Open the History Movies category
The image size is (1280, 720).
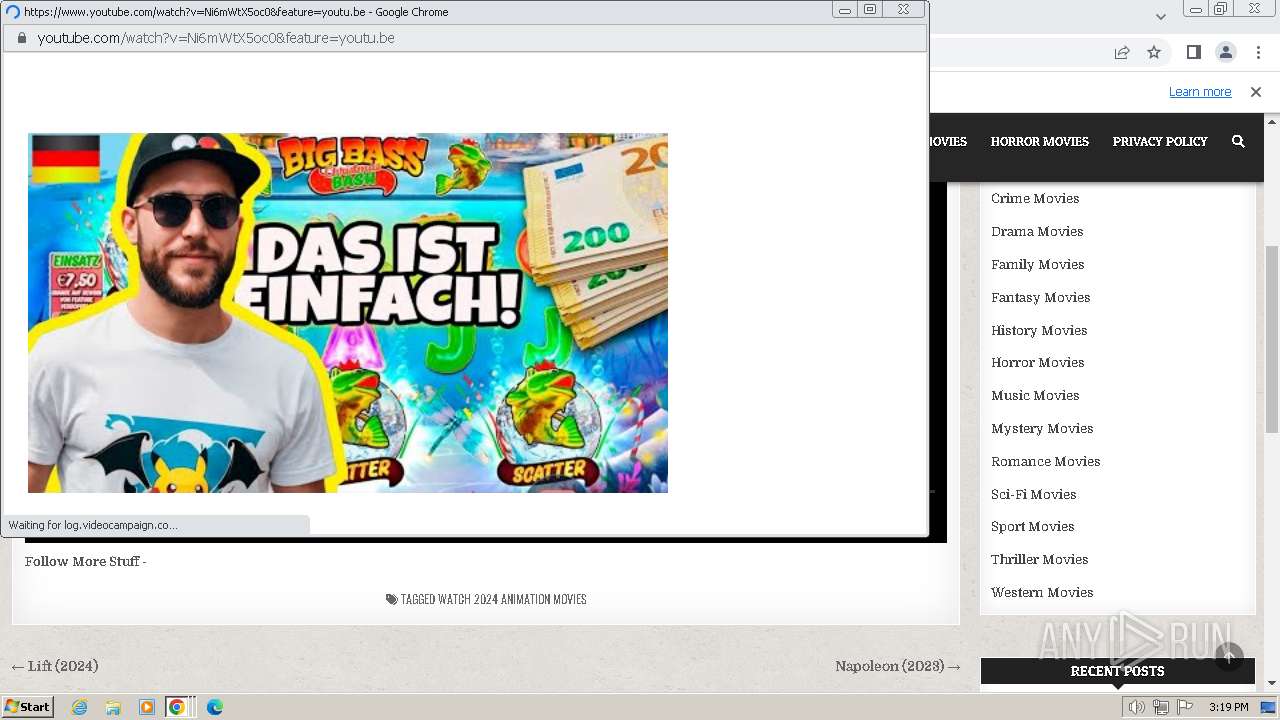tap(1039, 330)
